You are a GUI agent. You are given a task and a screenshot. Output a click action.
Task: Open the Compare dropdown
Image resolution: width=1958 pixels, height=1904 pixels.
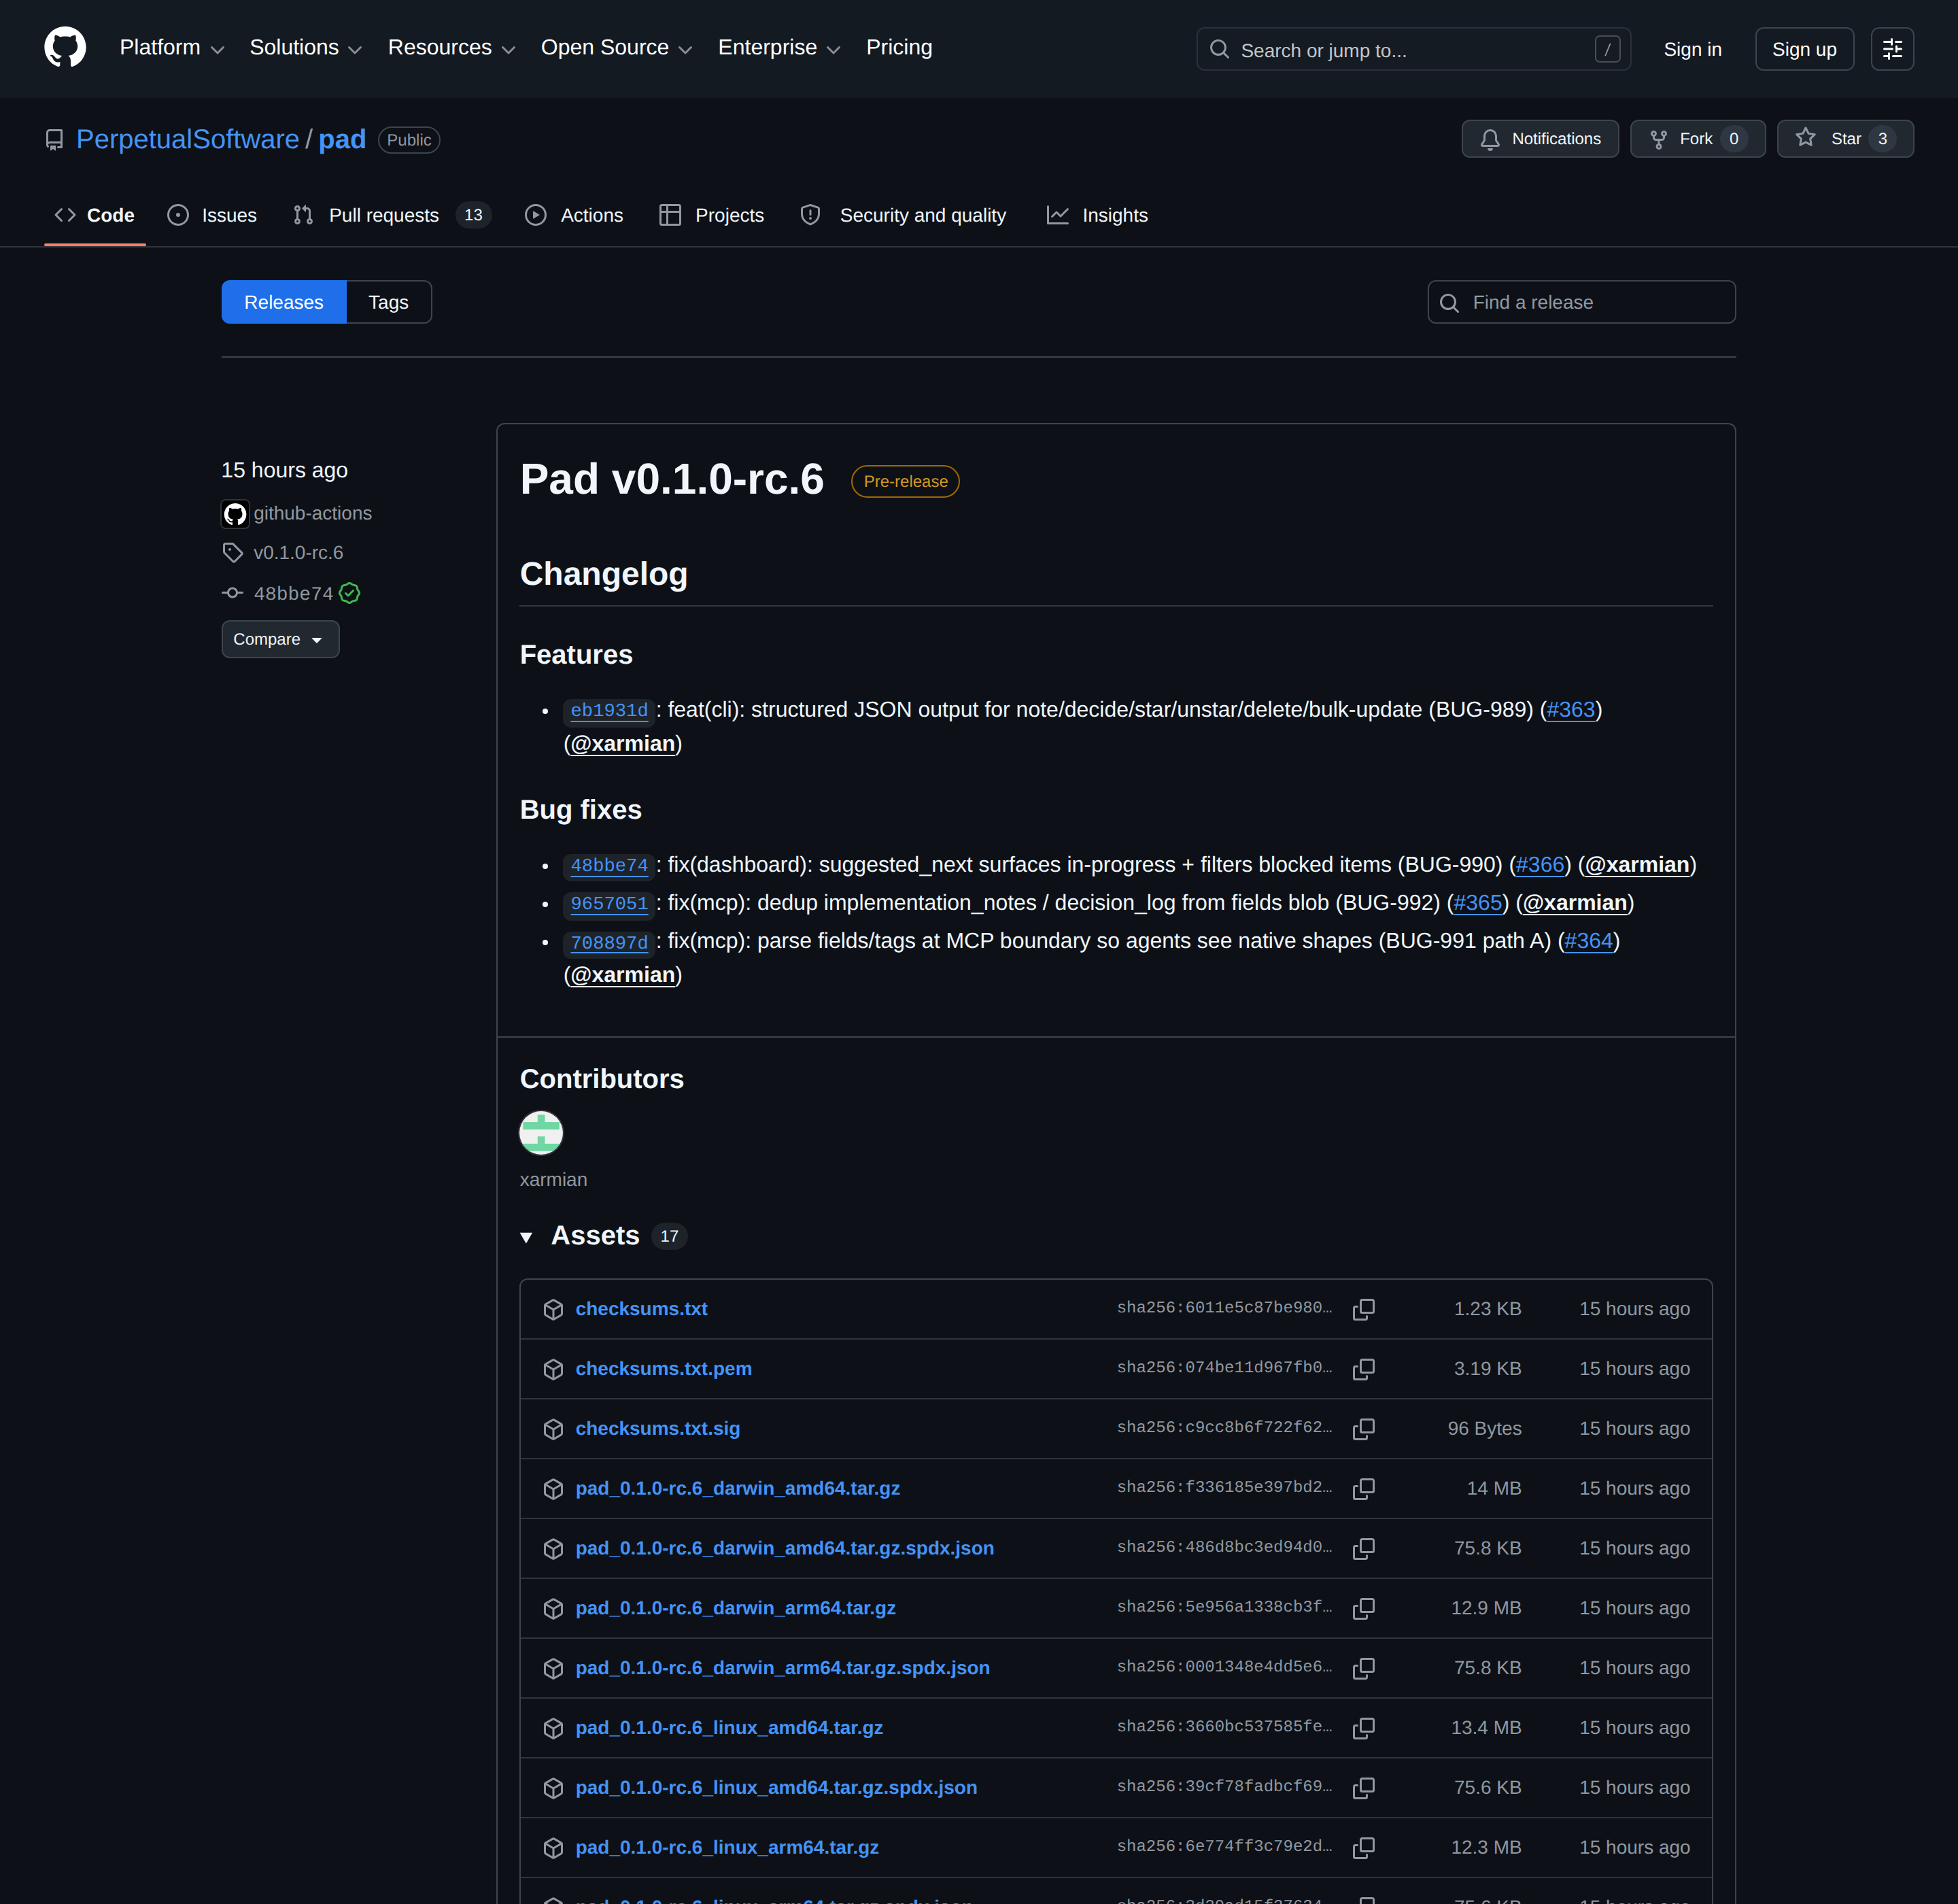[280, 639]
